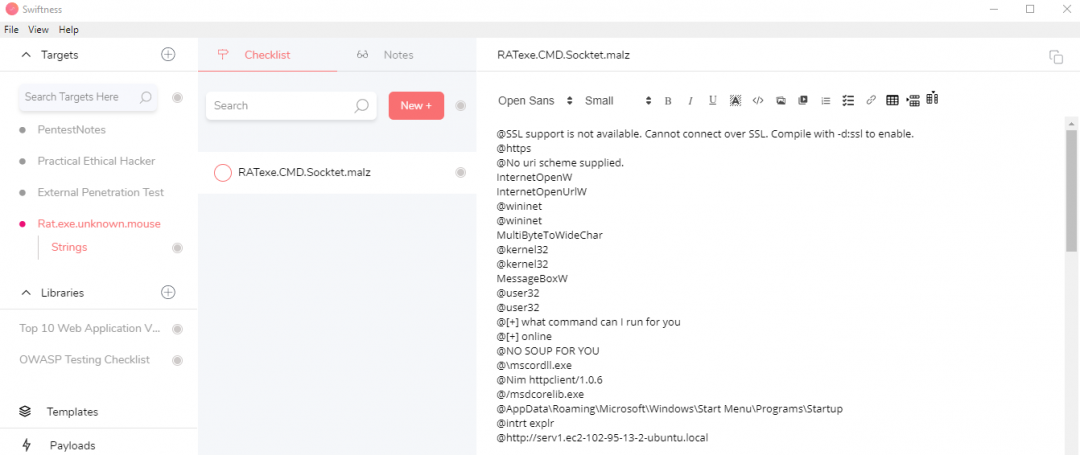Focus the Search Targets Here field
This screenshot has width=1080, height=455.
[88, 97]
